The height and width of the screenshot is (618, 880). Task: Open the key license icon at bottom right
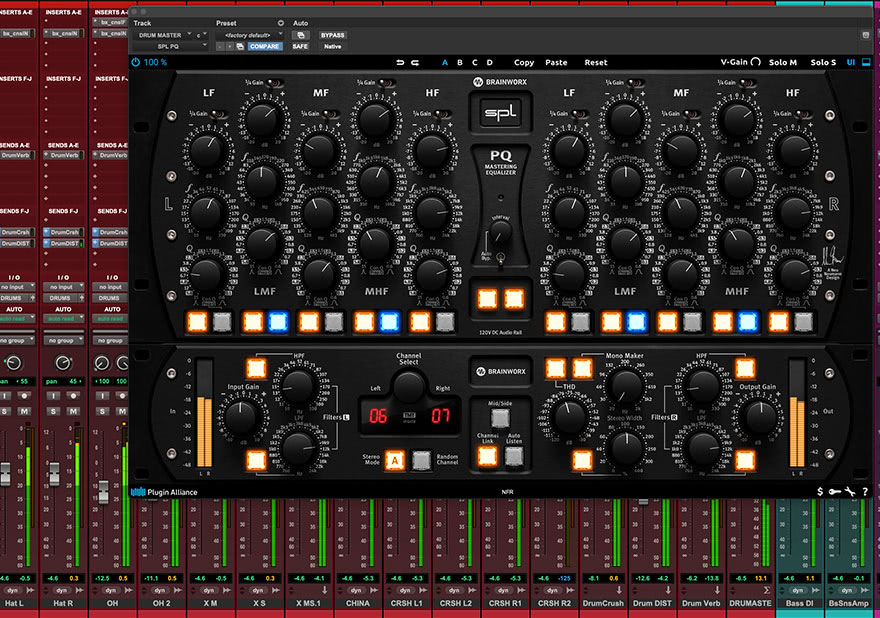tap(835, 491)
